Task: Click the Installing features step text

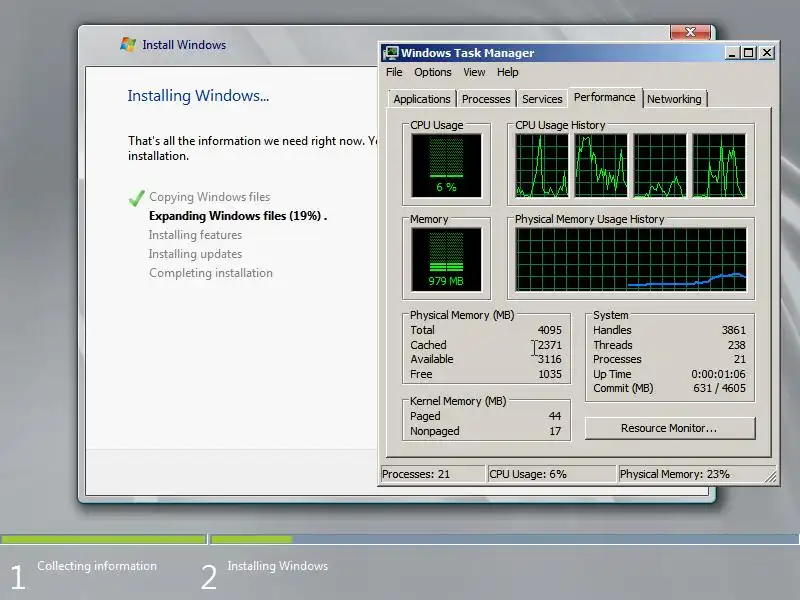Action: click(195, 235)
